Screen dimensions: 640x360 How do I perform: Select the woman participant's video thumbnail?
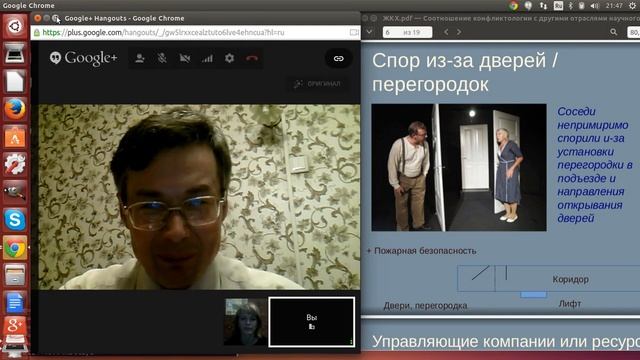(245, 322)
